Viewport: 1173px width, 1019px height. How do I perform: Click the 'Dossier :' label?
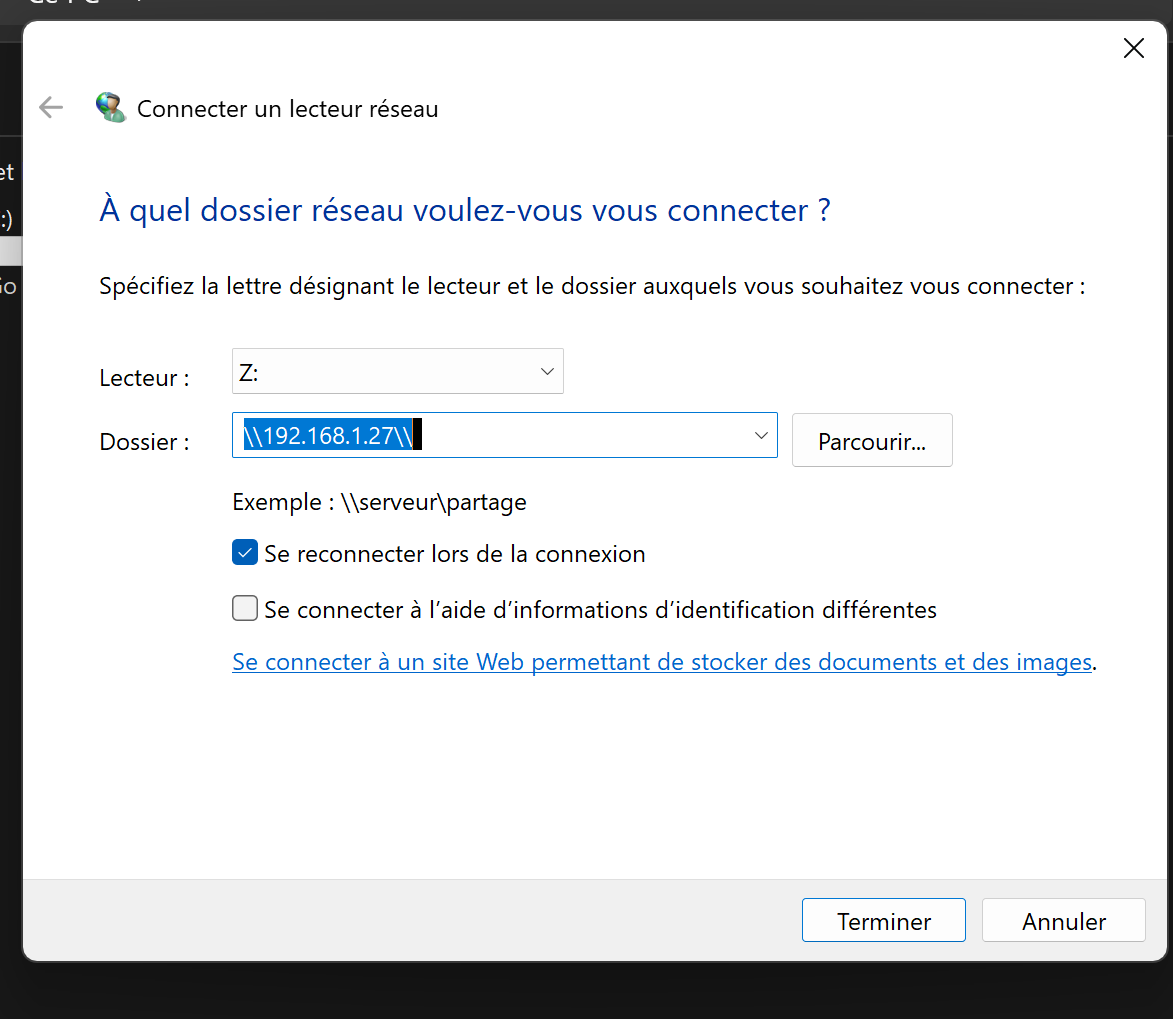coord(145,442)
